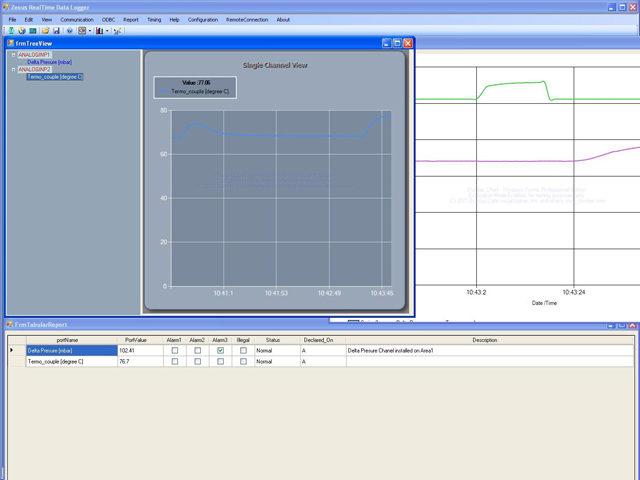Click the bar chart icon in the toolbar

[x=99, y=31]
